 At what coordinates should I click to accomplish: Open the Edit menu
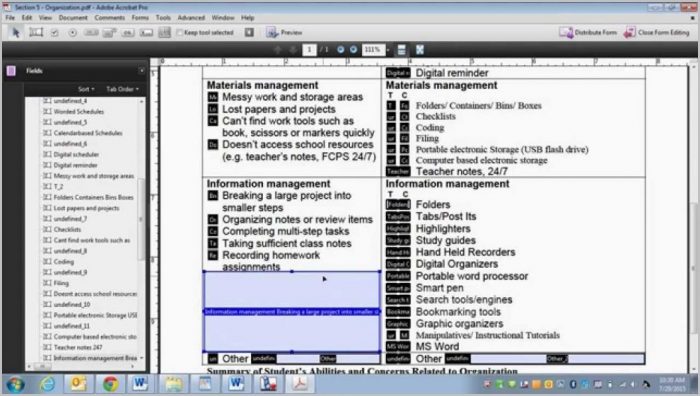pyautogui.click(x=27, y=18)
